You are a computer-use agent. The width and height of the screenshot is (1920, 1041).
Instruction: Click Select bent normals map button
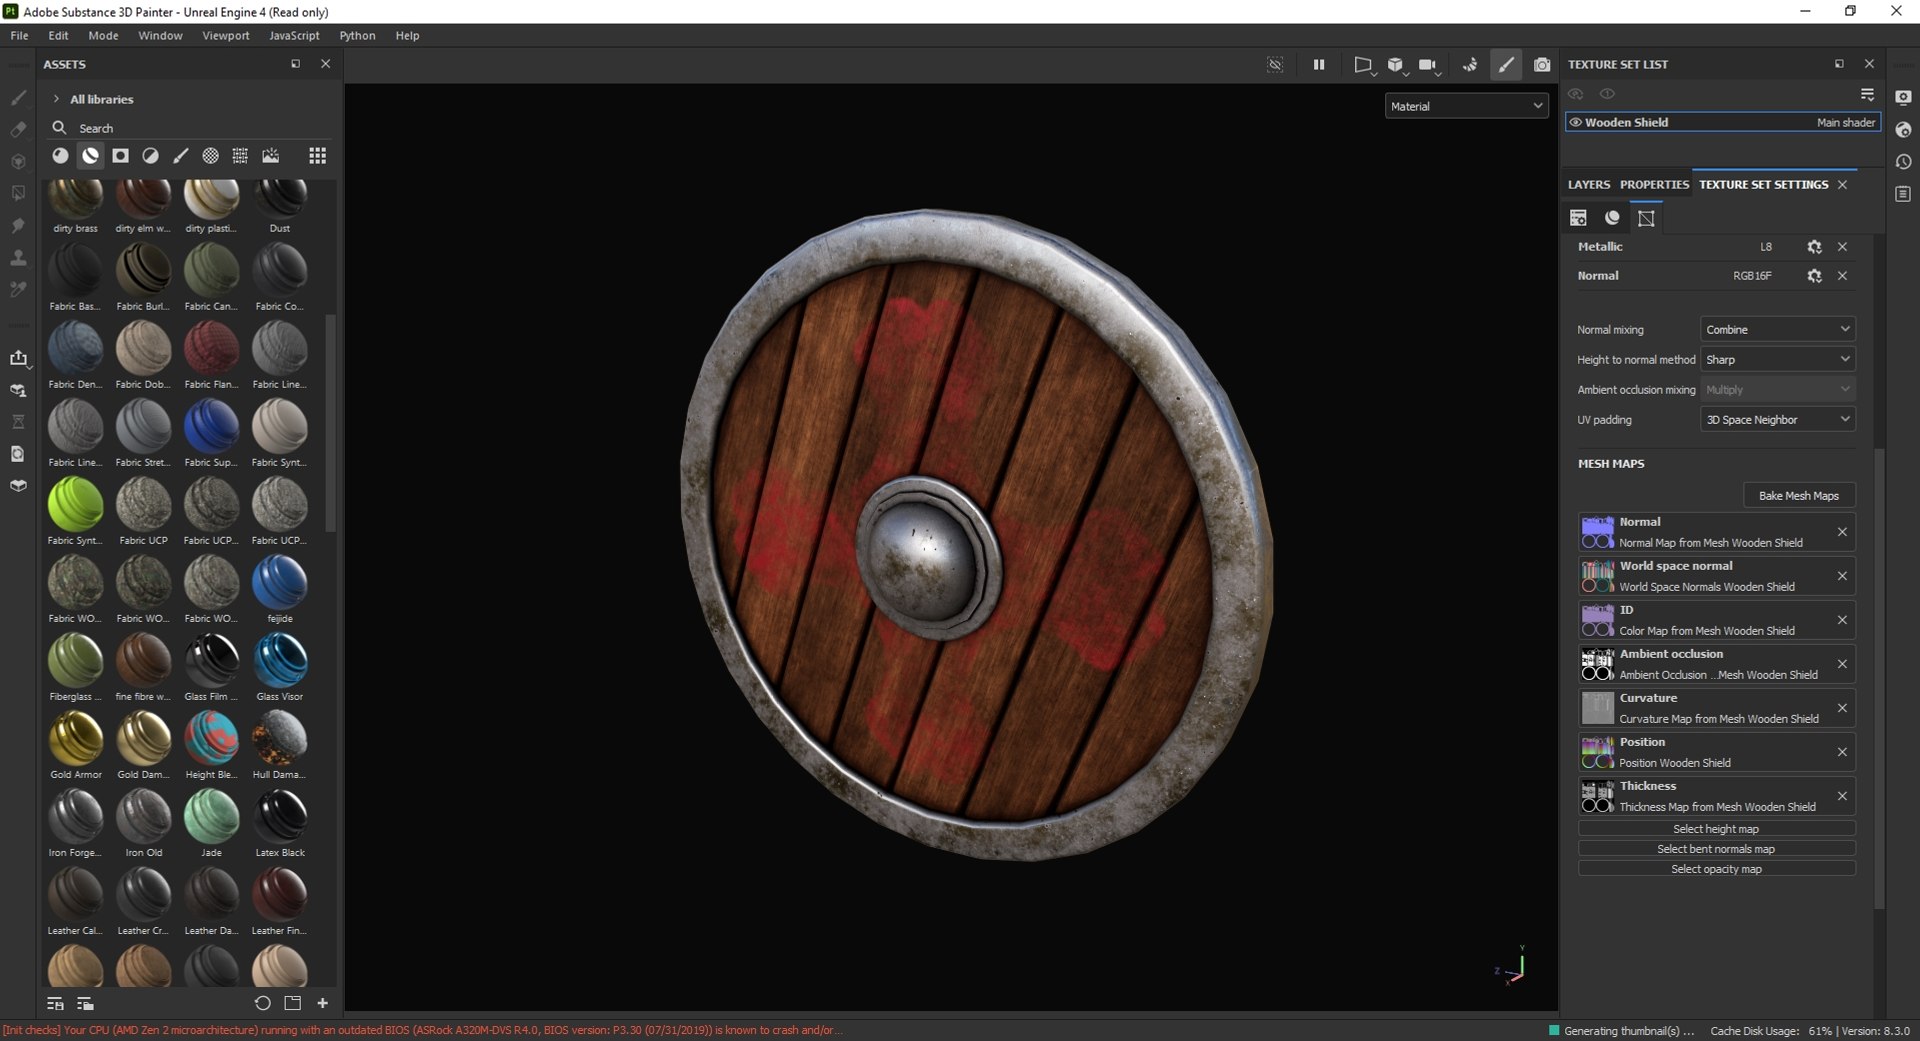click(x=1716, y=849)
